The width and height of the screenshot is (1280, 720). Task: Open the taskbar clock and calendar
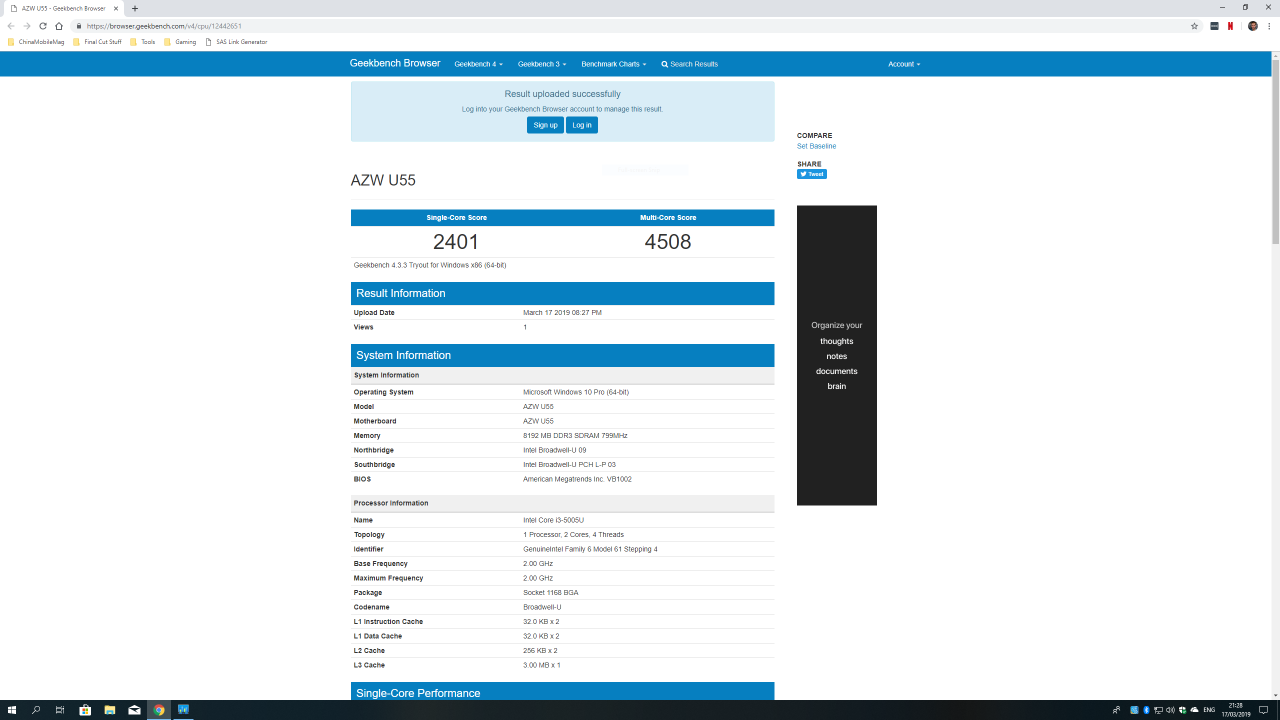(x=1236, y=710)
